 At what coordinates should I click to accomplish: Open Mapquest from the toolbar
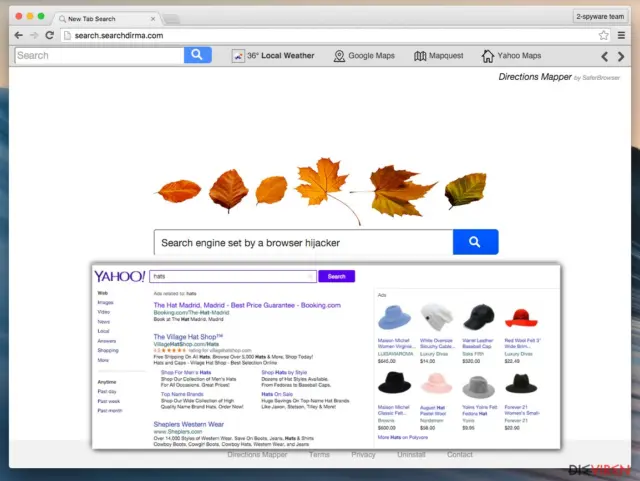(438, 56)
